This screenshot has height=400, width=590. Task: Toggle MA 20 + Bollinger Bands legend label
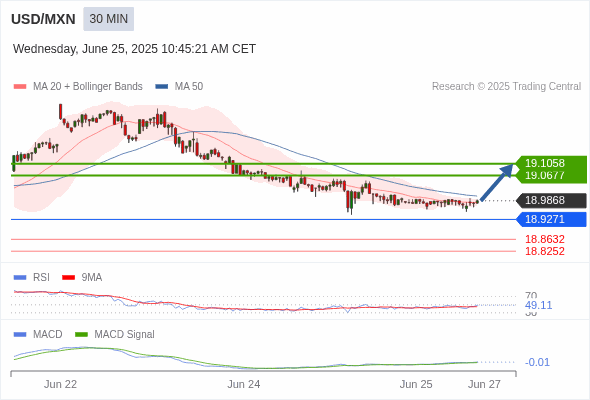click(x=88, y=87)
